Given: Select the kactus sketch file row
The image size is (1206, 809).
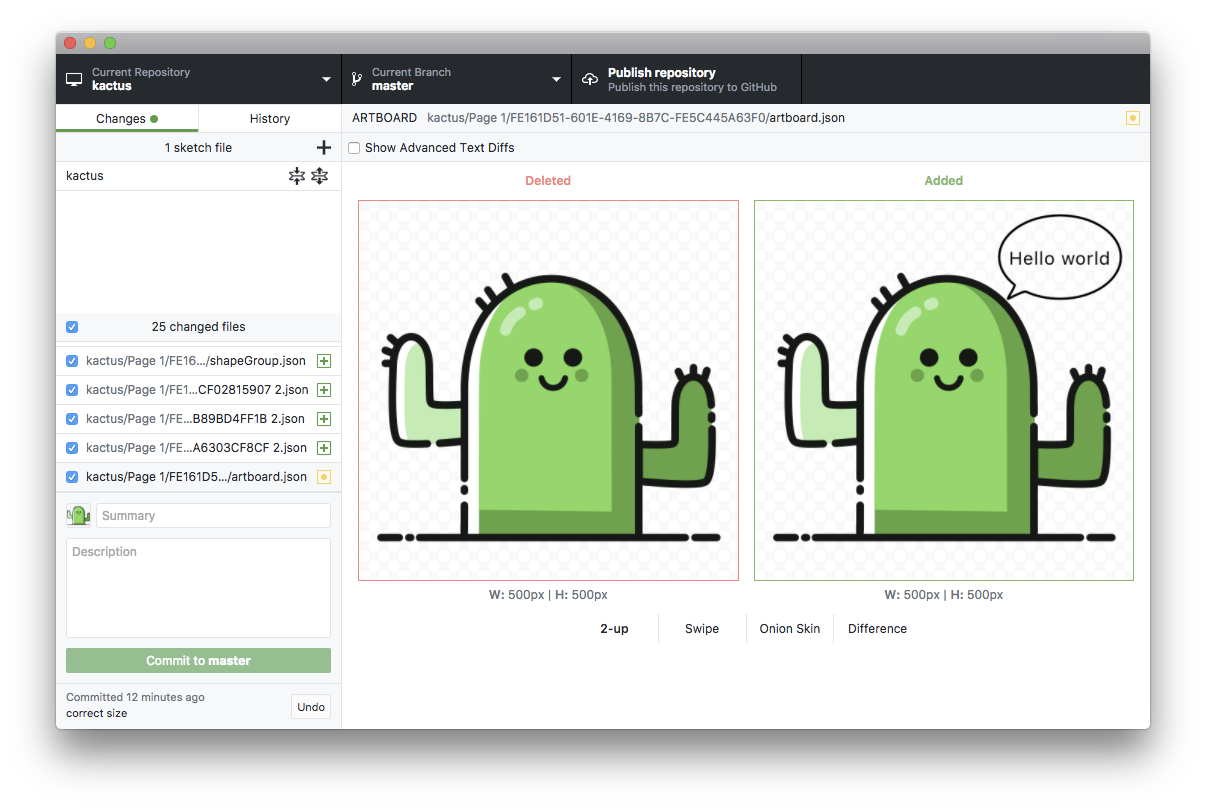Looking at the screenshot, I should click(199, 176).
